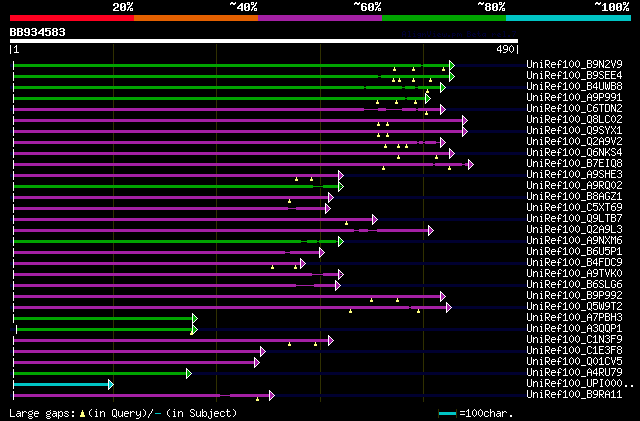Click the UniRef100_B8AGZ1 label
The width and height of the screenshot is (640, 421).
click(574, 197)
